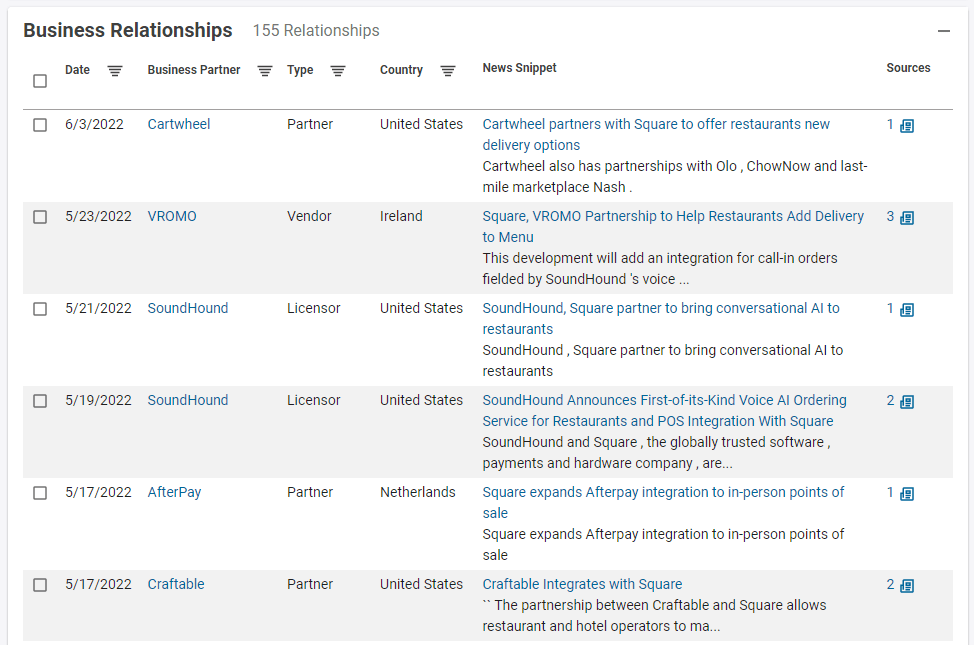The image size is (974, 645).
Task: Open the Business Partner filter icon
Action: click(x=265, y=71)
